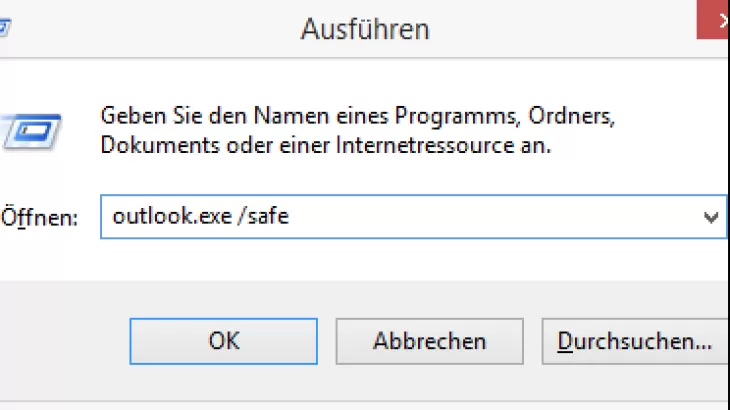The image size is (730, 410).
Task: Click the OK button
Action: 224,341
